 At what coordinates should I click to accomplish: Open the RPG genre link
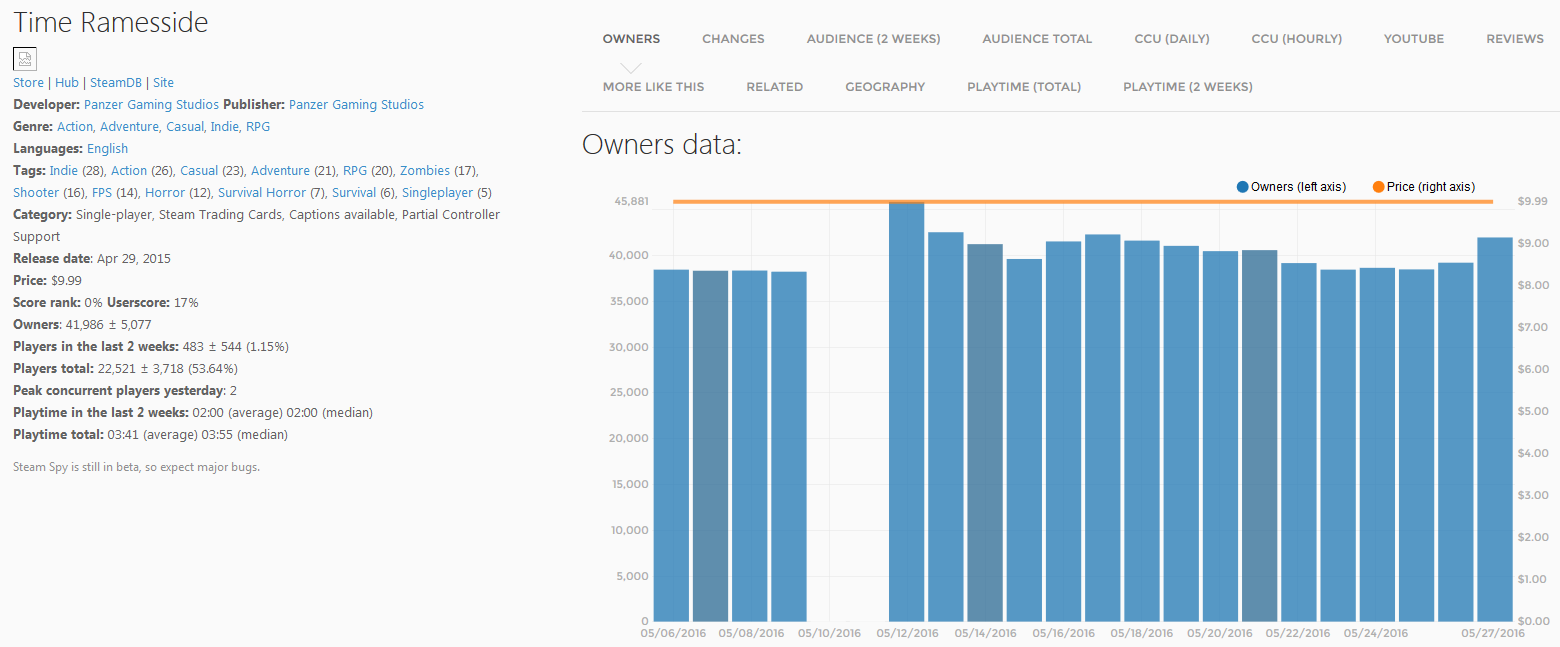(258, 127)
